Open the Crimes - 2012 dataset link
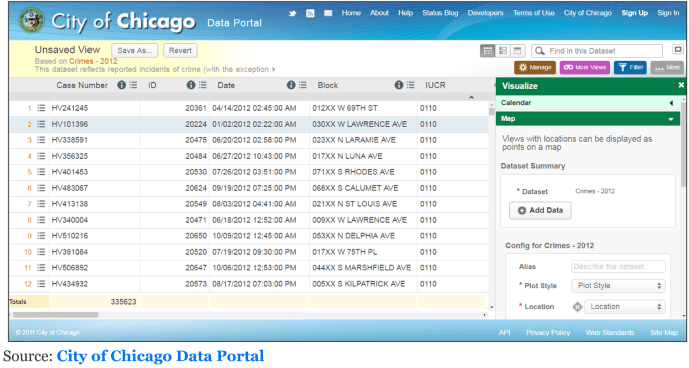The height and width of the screenshot is (368, 689). coord(93,61)
